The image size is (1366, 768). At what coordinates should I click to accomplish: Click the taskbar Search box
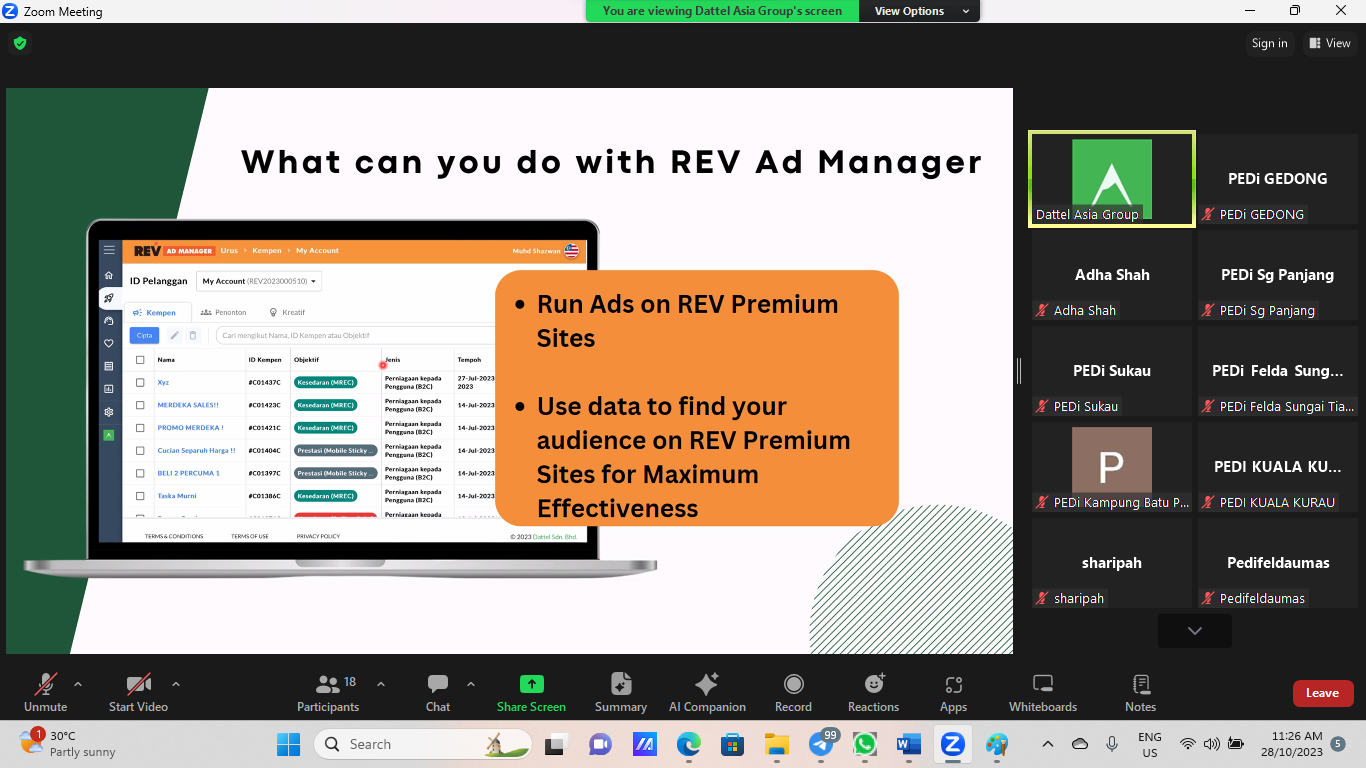tap(424, 744)
